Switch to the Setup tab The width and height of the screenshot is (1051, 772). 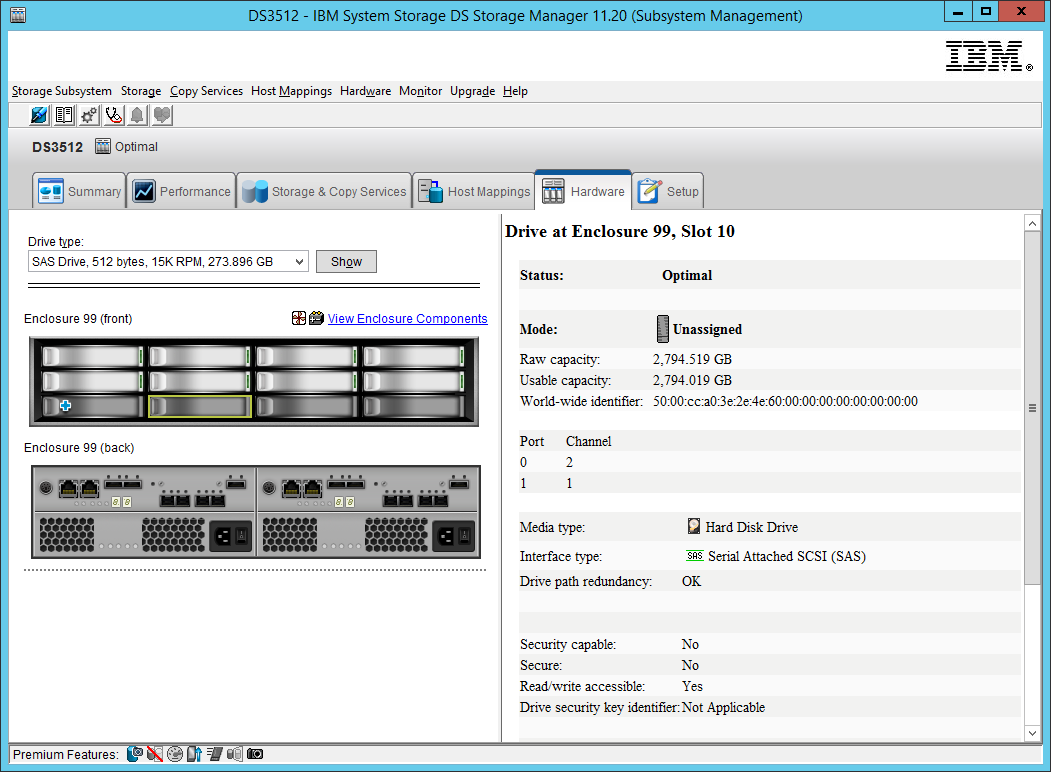pyautogui.click(x=667, y=190)
